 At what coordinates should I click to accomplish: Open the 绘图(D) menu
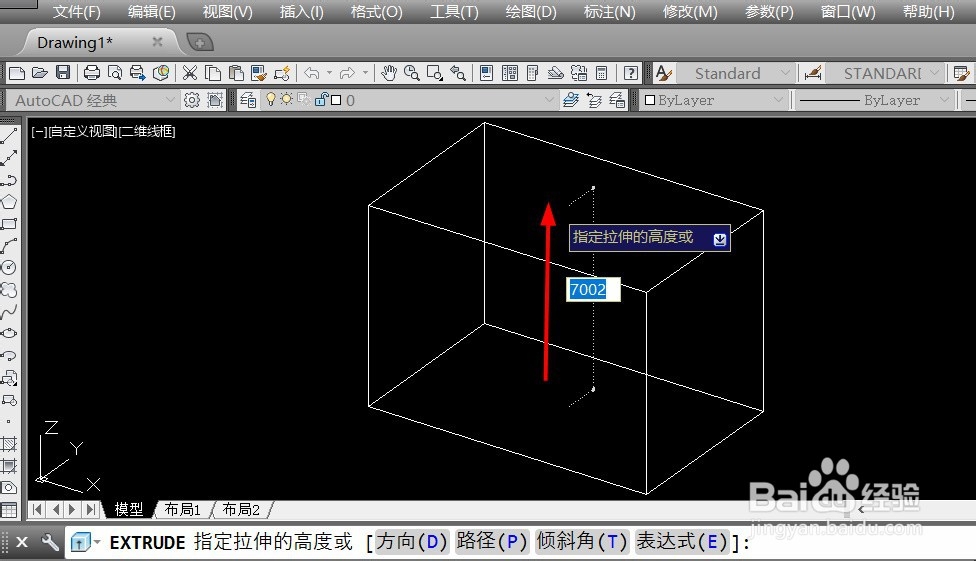click(531, 12)
